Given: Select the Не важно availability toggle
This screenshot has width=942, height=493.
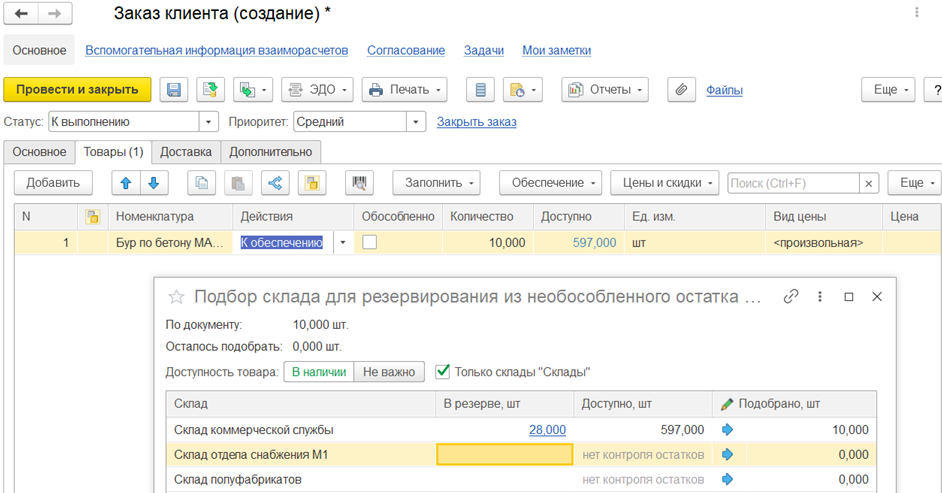Looking at the screenshot, I should click(x=389, y=372).
